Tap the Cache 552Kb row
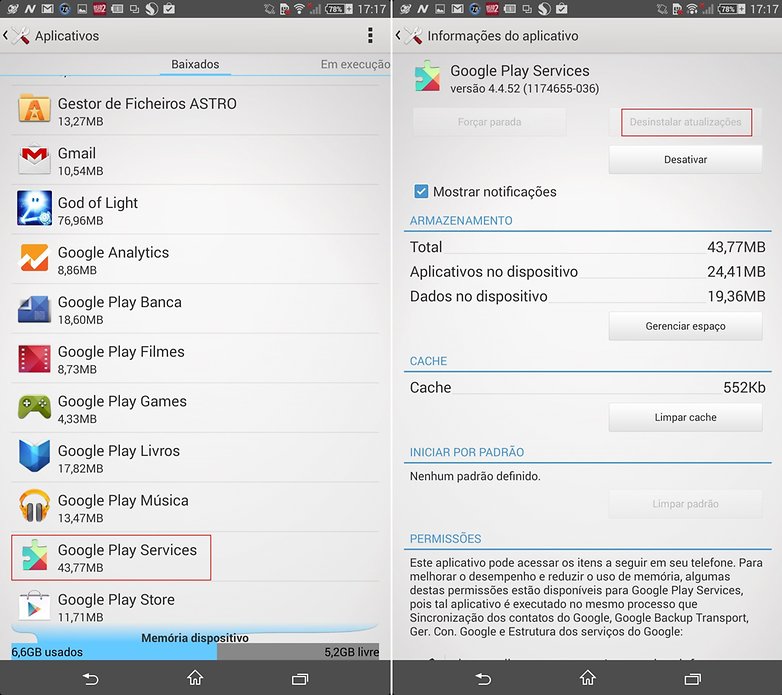The image size is (782, 695). coord(587,387)
